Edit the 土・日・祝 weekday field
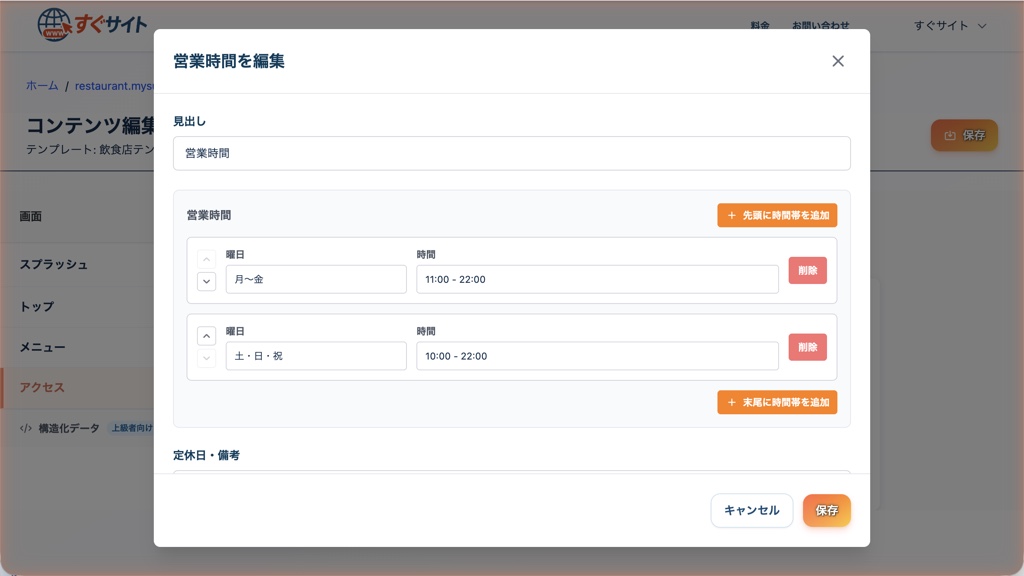 [316, 356]
